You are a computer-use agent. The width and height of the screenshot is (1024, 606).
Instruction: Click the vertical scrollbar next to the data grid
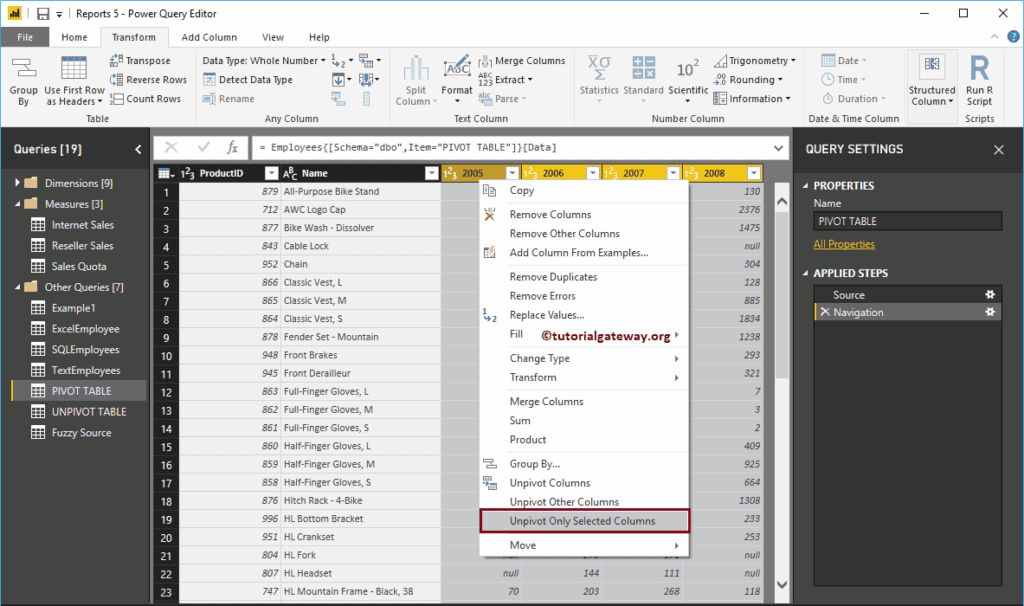coord(782,300)
